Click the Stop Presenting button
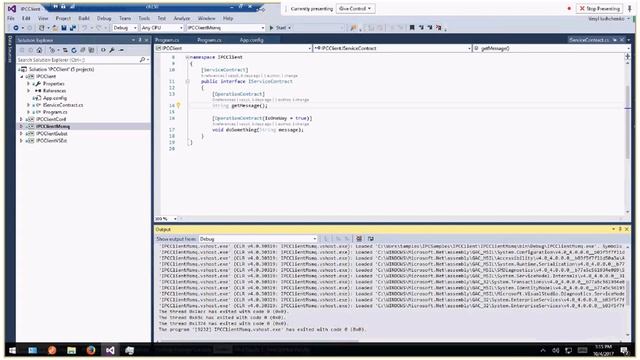 point(600,9)
